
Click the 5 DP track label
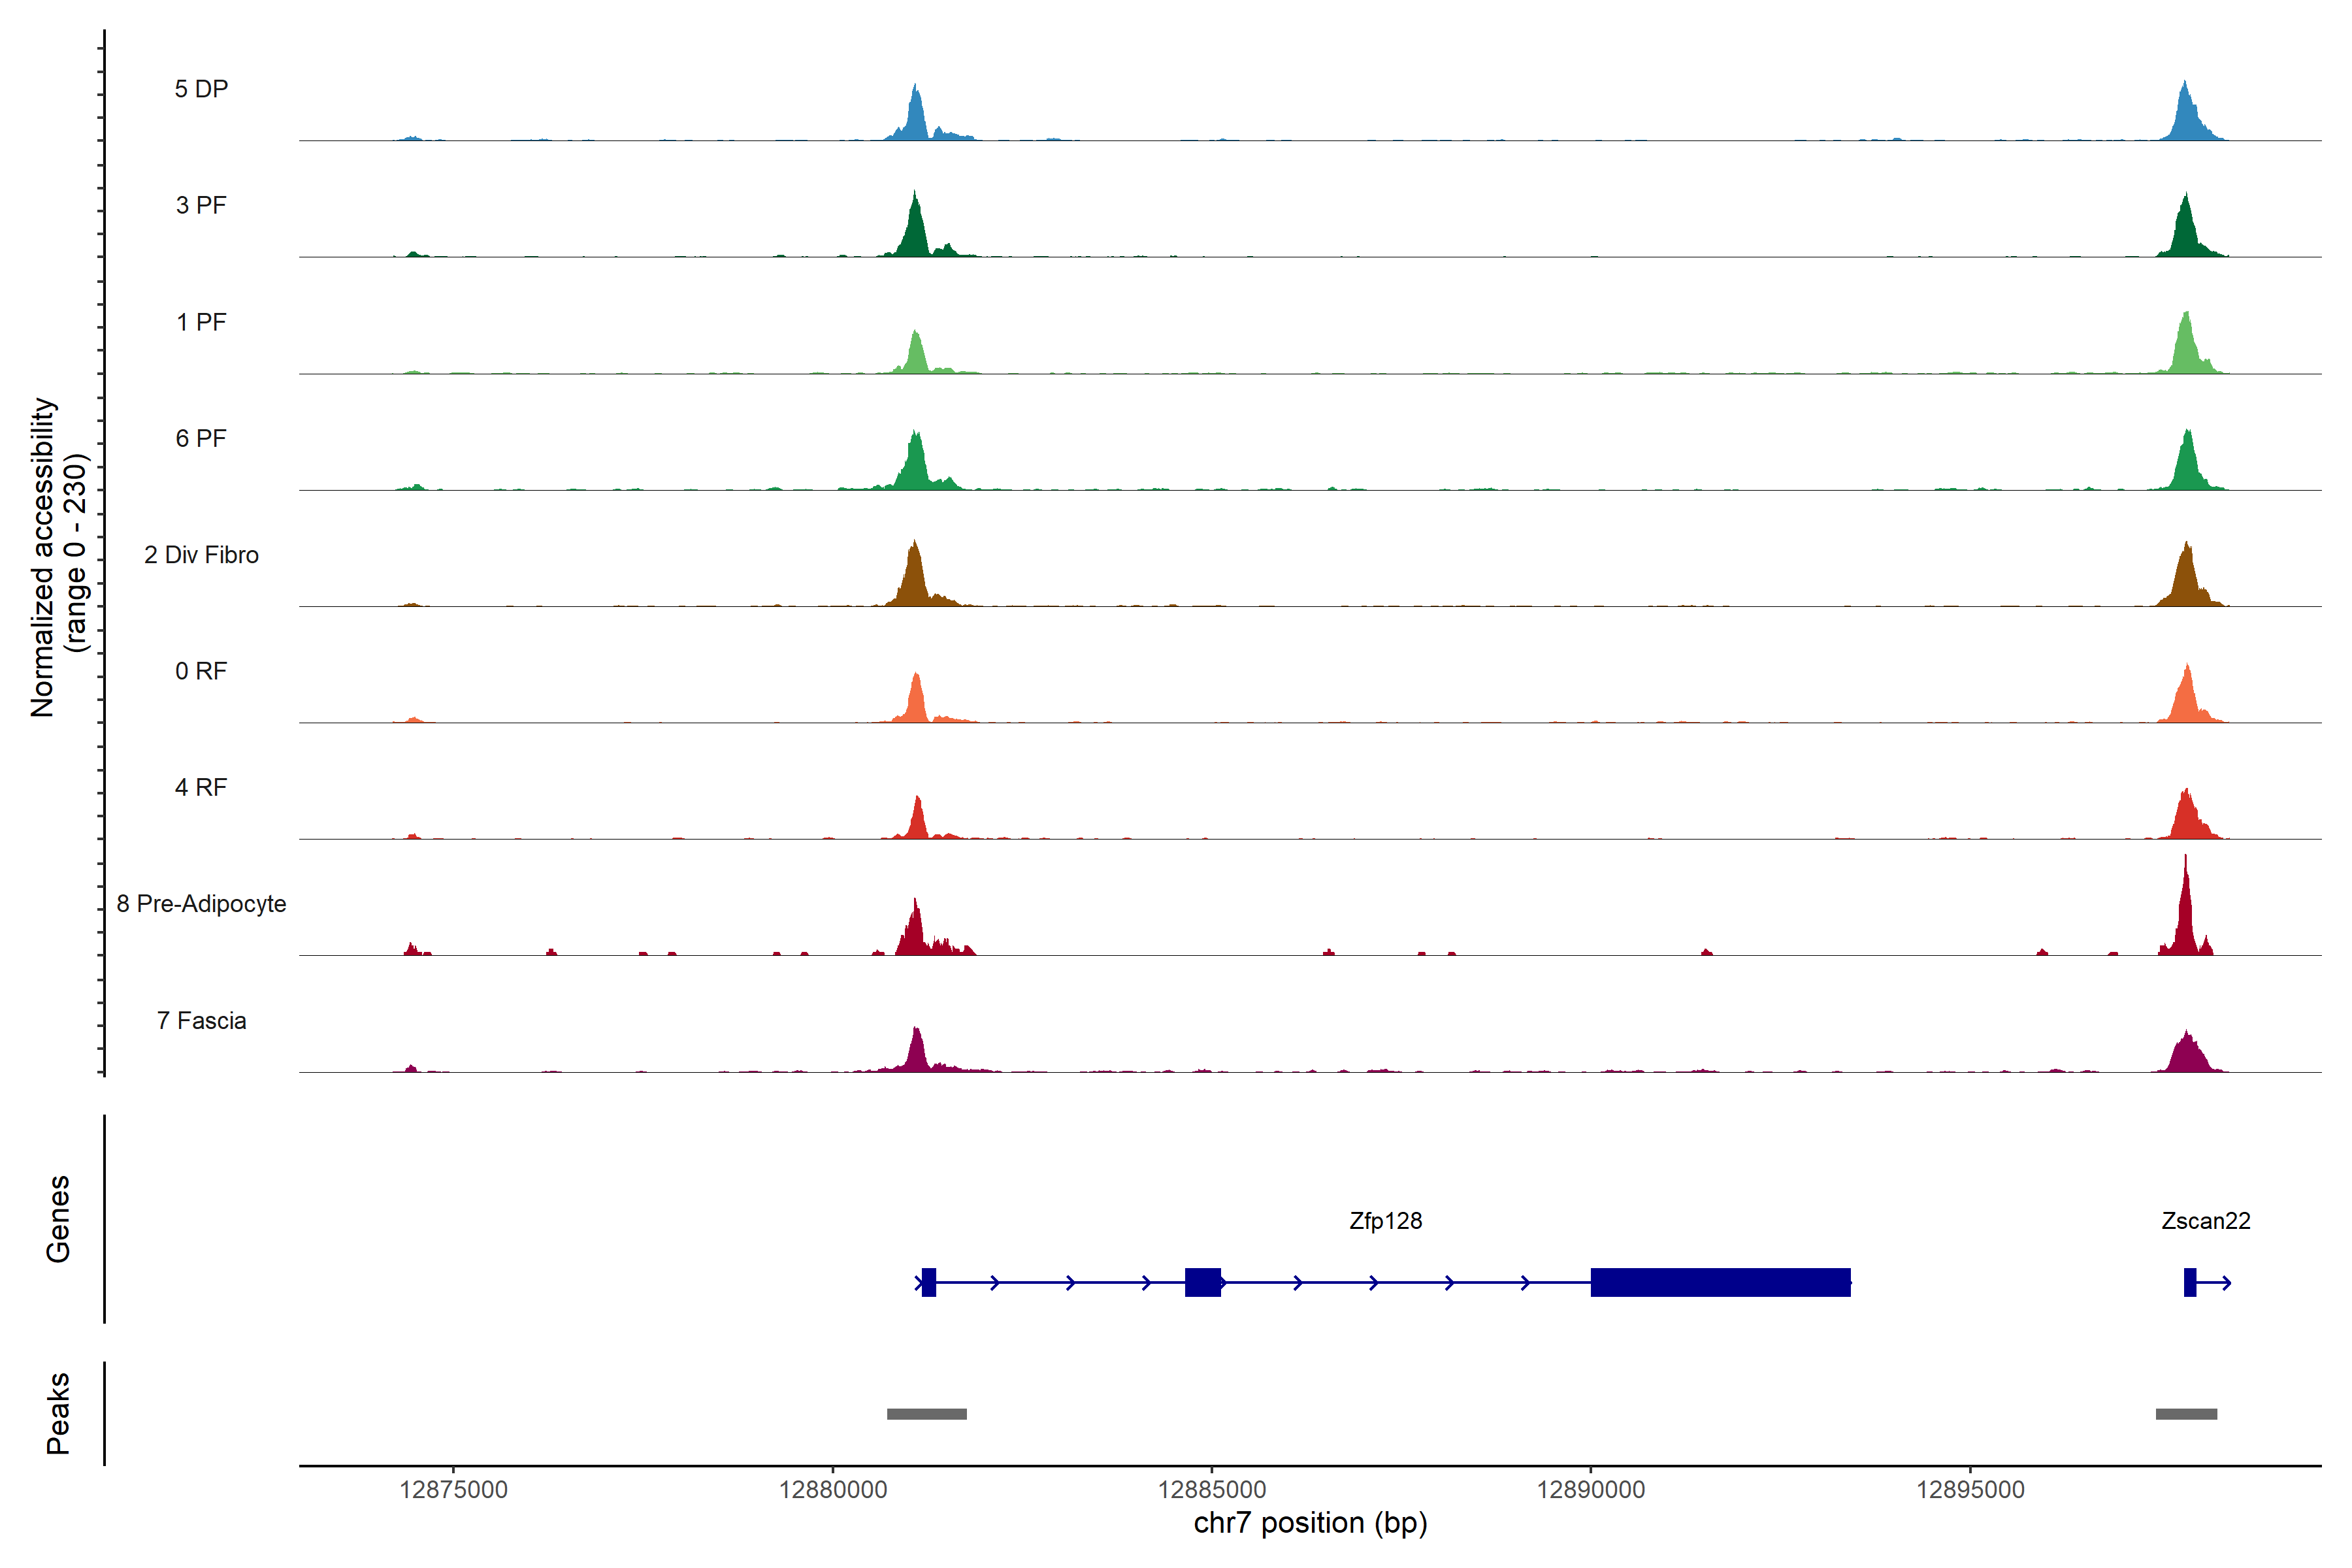(201, 89)
